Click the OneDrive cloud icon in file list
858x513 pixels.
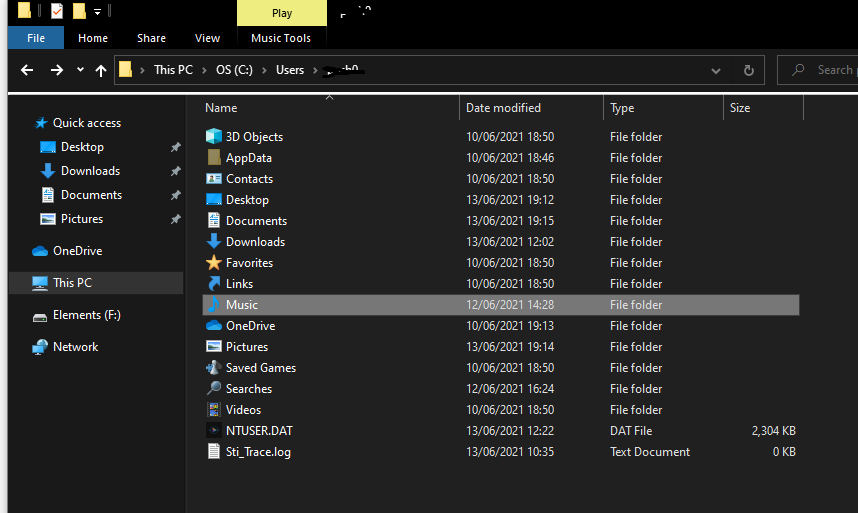(214, 325)
